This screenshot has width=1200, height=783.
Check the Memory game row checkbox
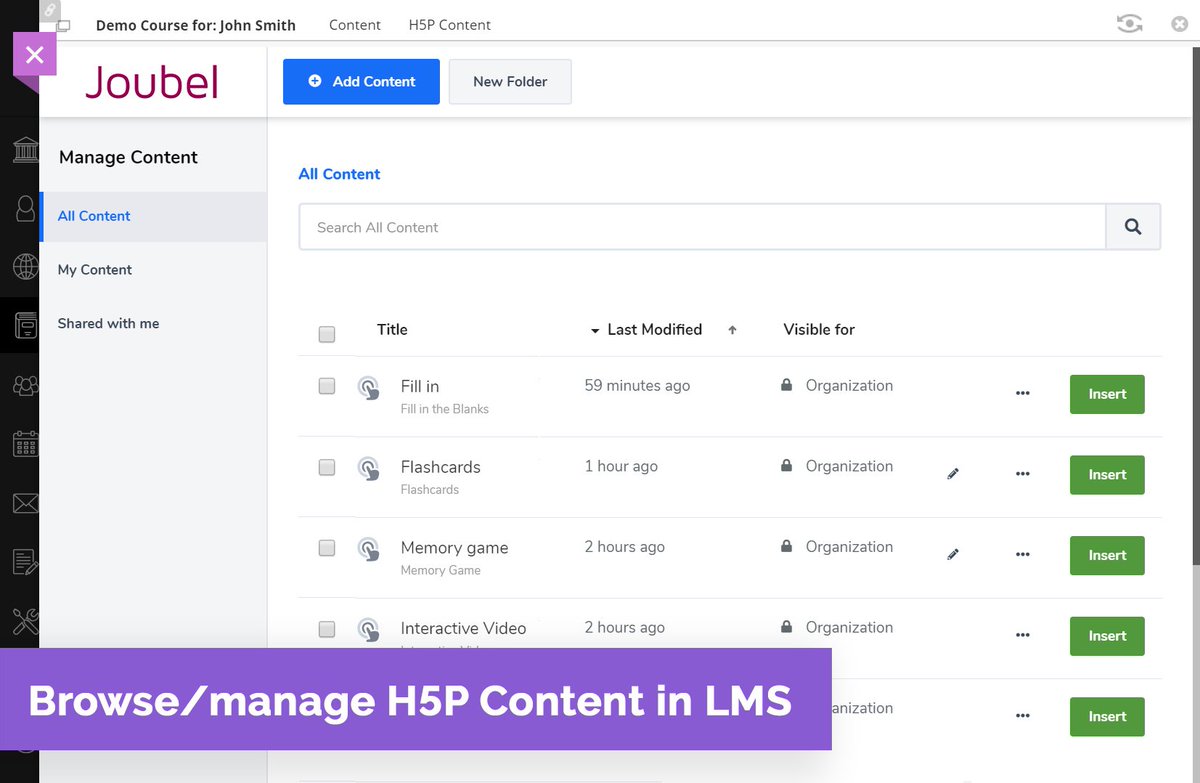pyautogui.click(x=327, y=548)
